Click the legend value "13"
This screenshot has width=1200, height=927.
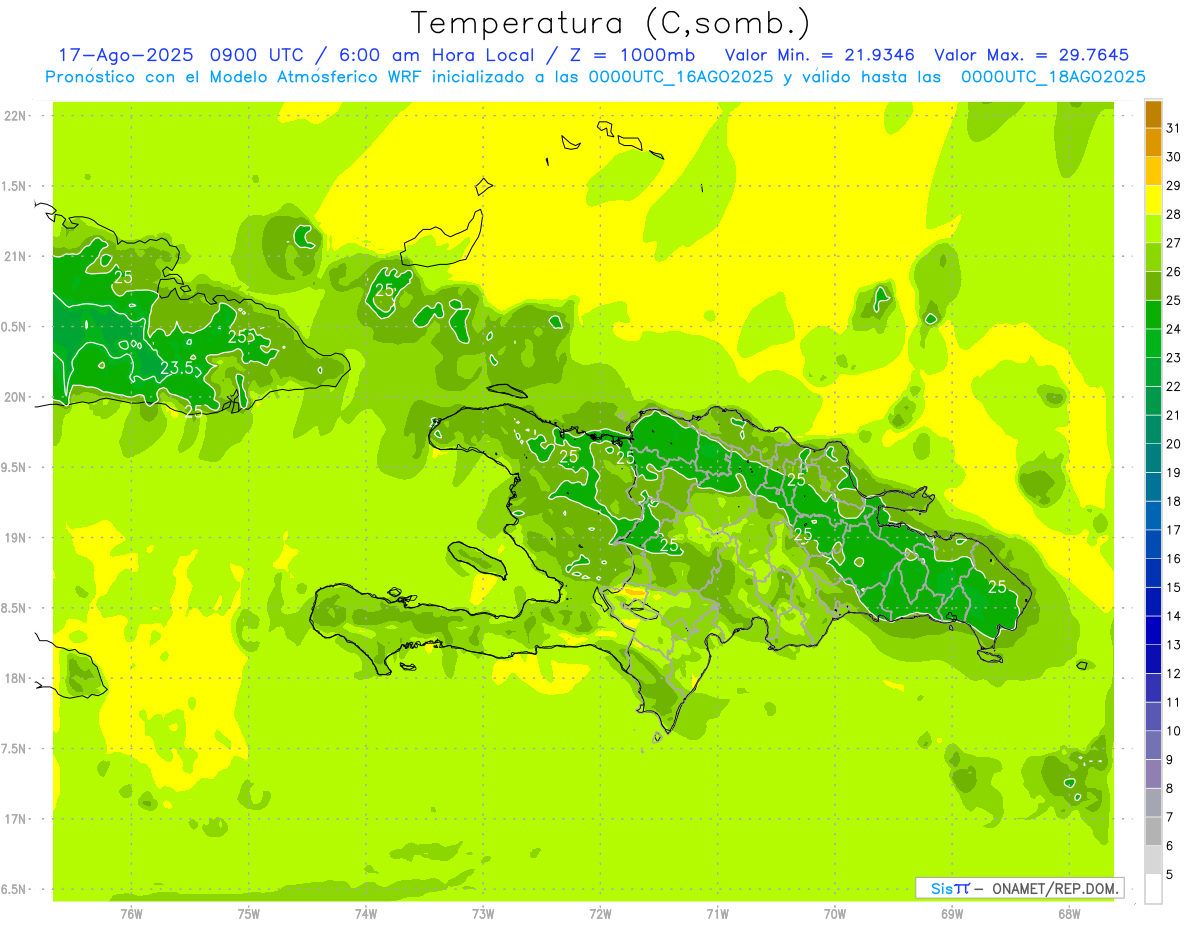pos(1174,645)
